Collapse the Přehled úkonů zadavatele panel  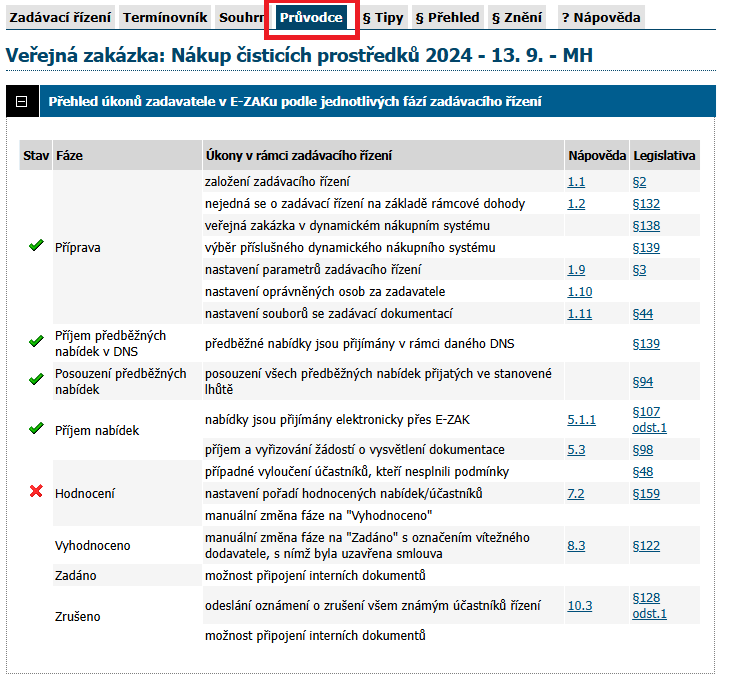21,101
